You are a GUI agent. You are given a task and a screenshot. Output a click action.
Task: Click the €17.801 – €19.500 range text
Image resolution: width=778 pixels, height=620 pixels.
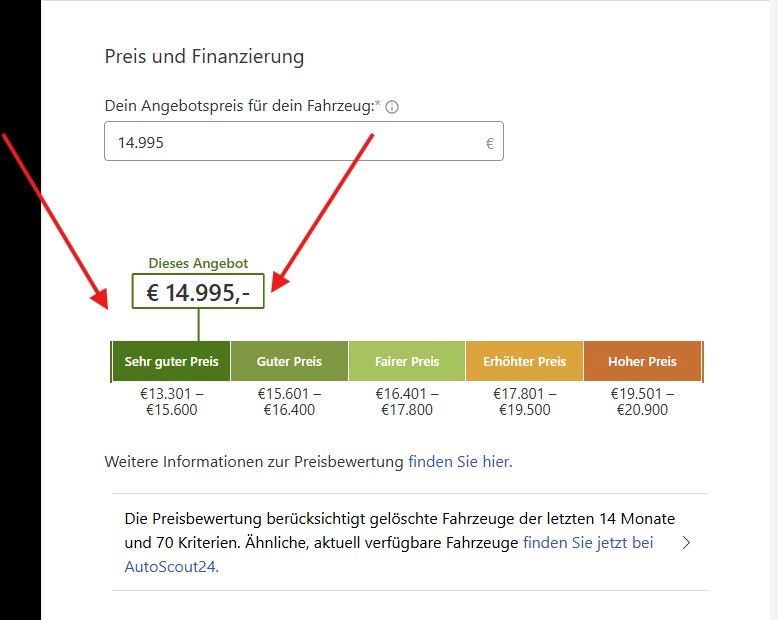coord(524,401)
